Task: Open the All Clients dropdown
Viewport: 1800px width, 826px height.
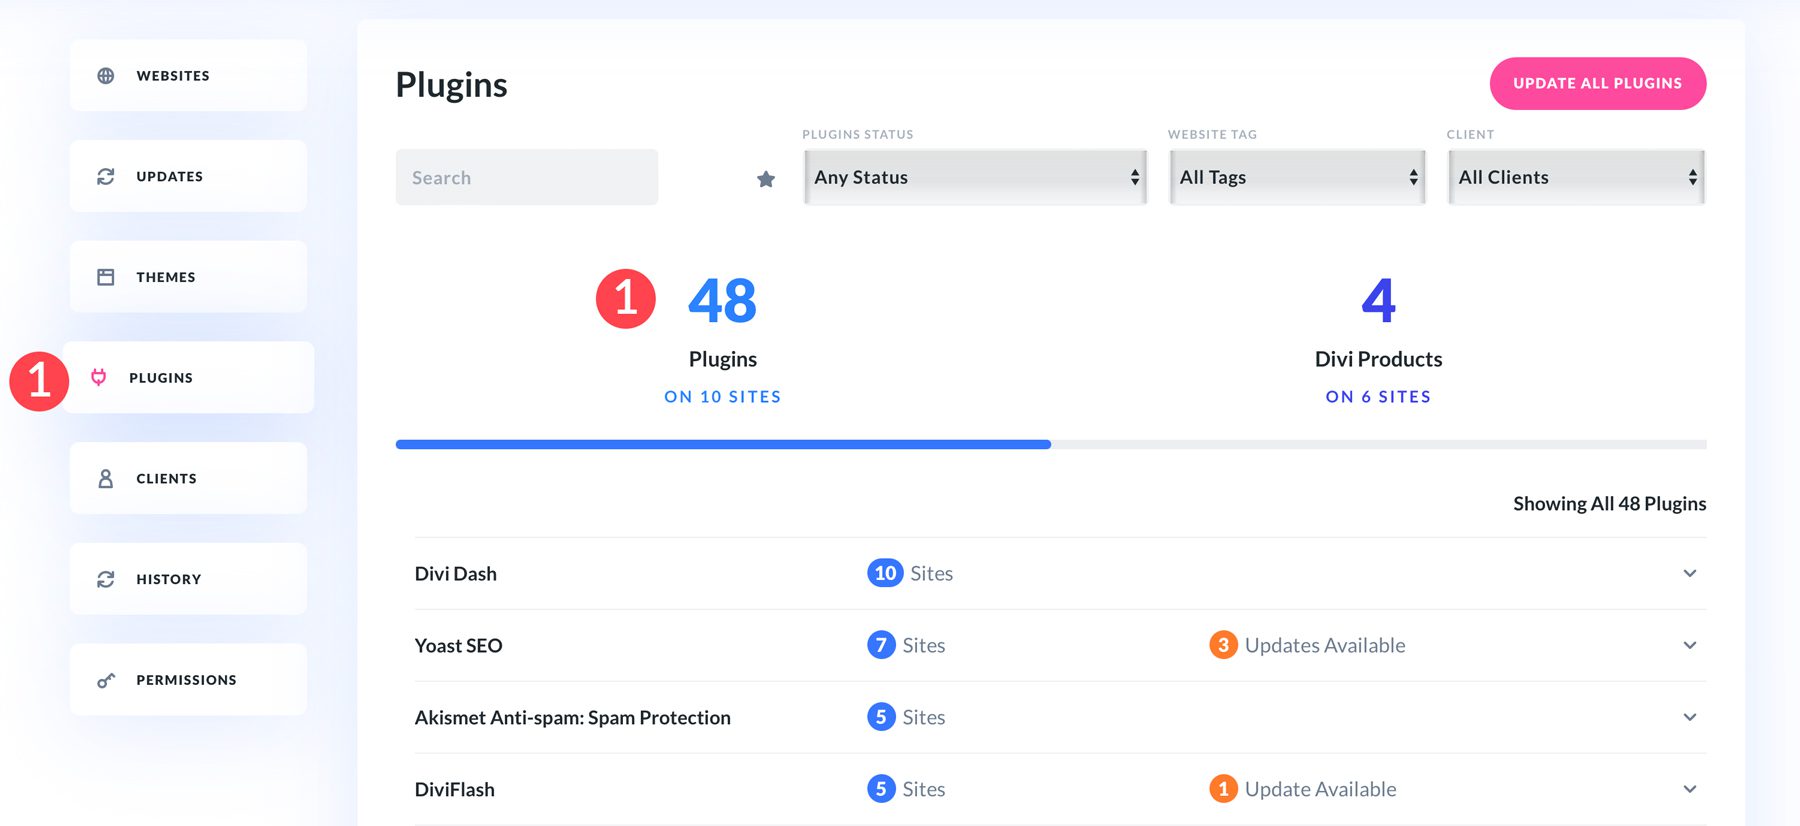Action: pos(1576,177)
